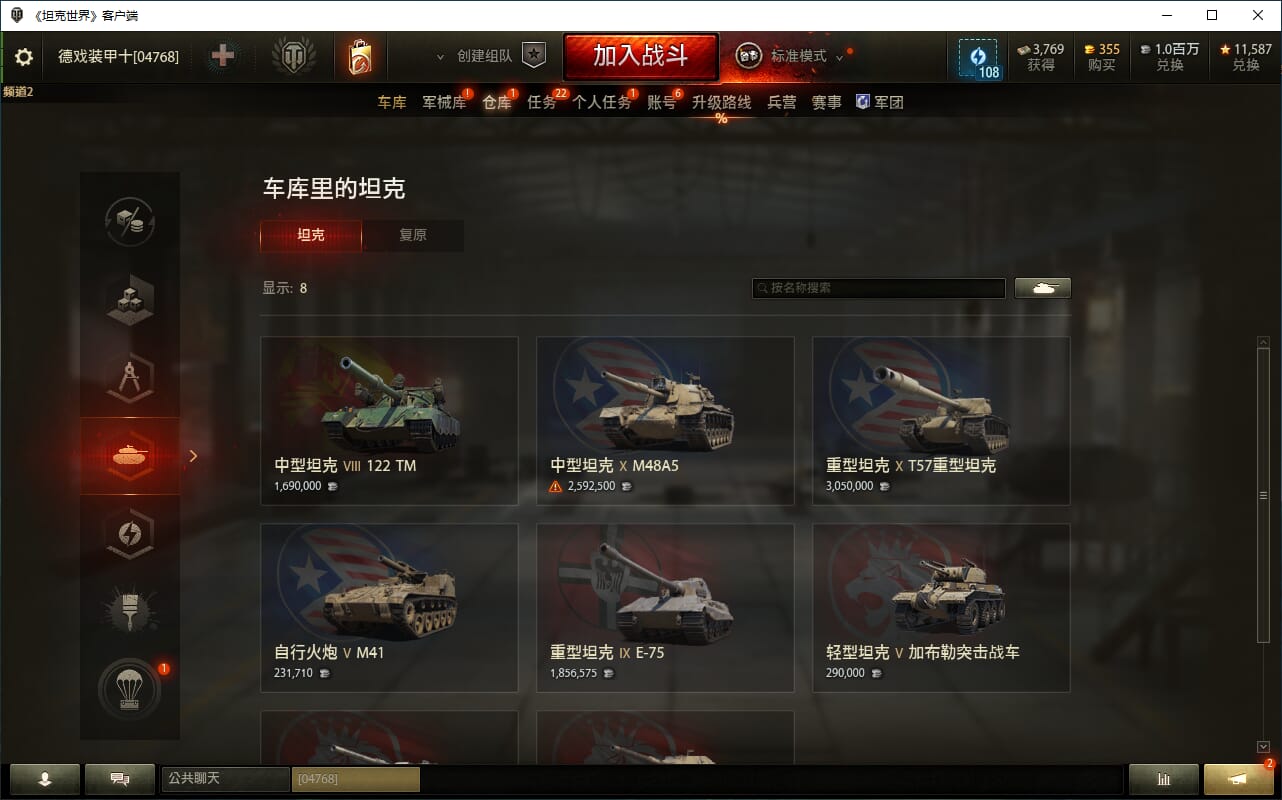Expand the tank sidebar chevron arrow
The width and height of the screenshot is (1282, 800).
193,456
